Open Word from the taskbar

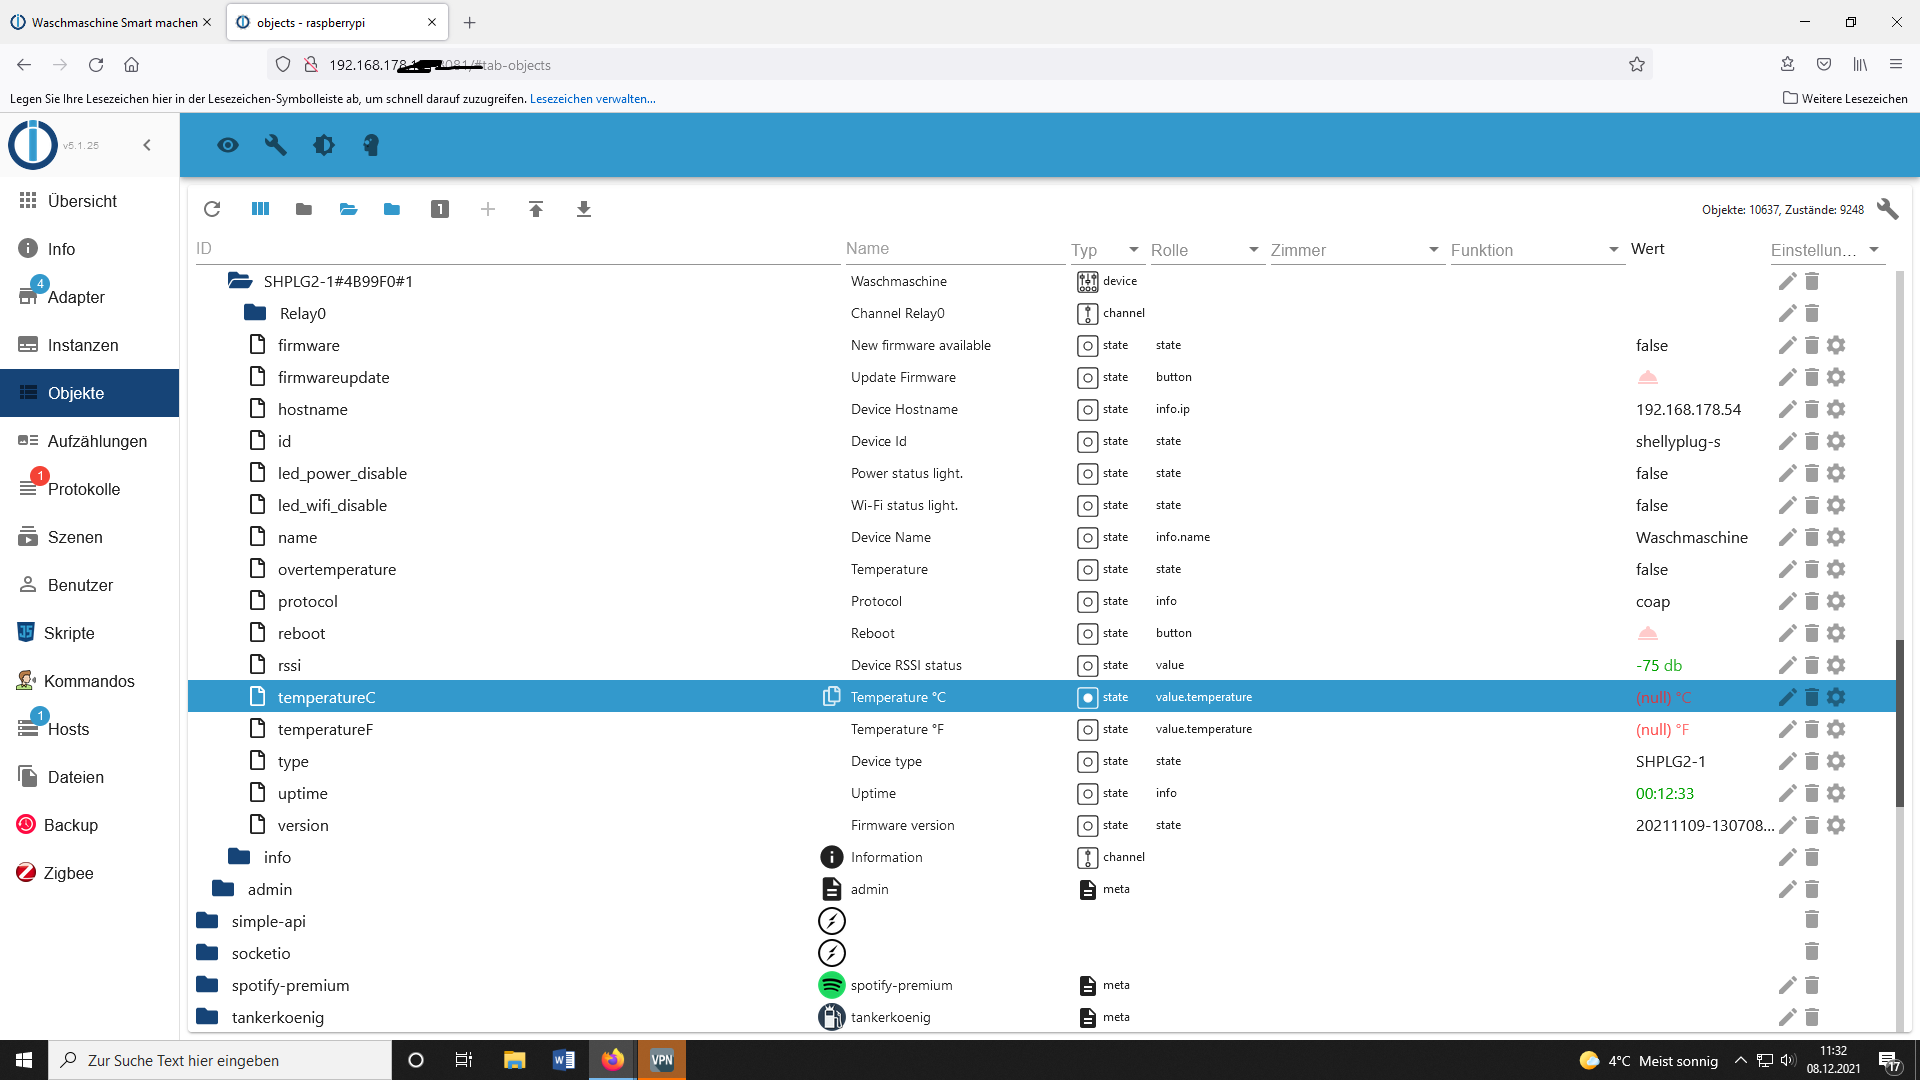click(x=564, y=1060)
